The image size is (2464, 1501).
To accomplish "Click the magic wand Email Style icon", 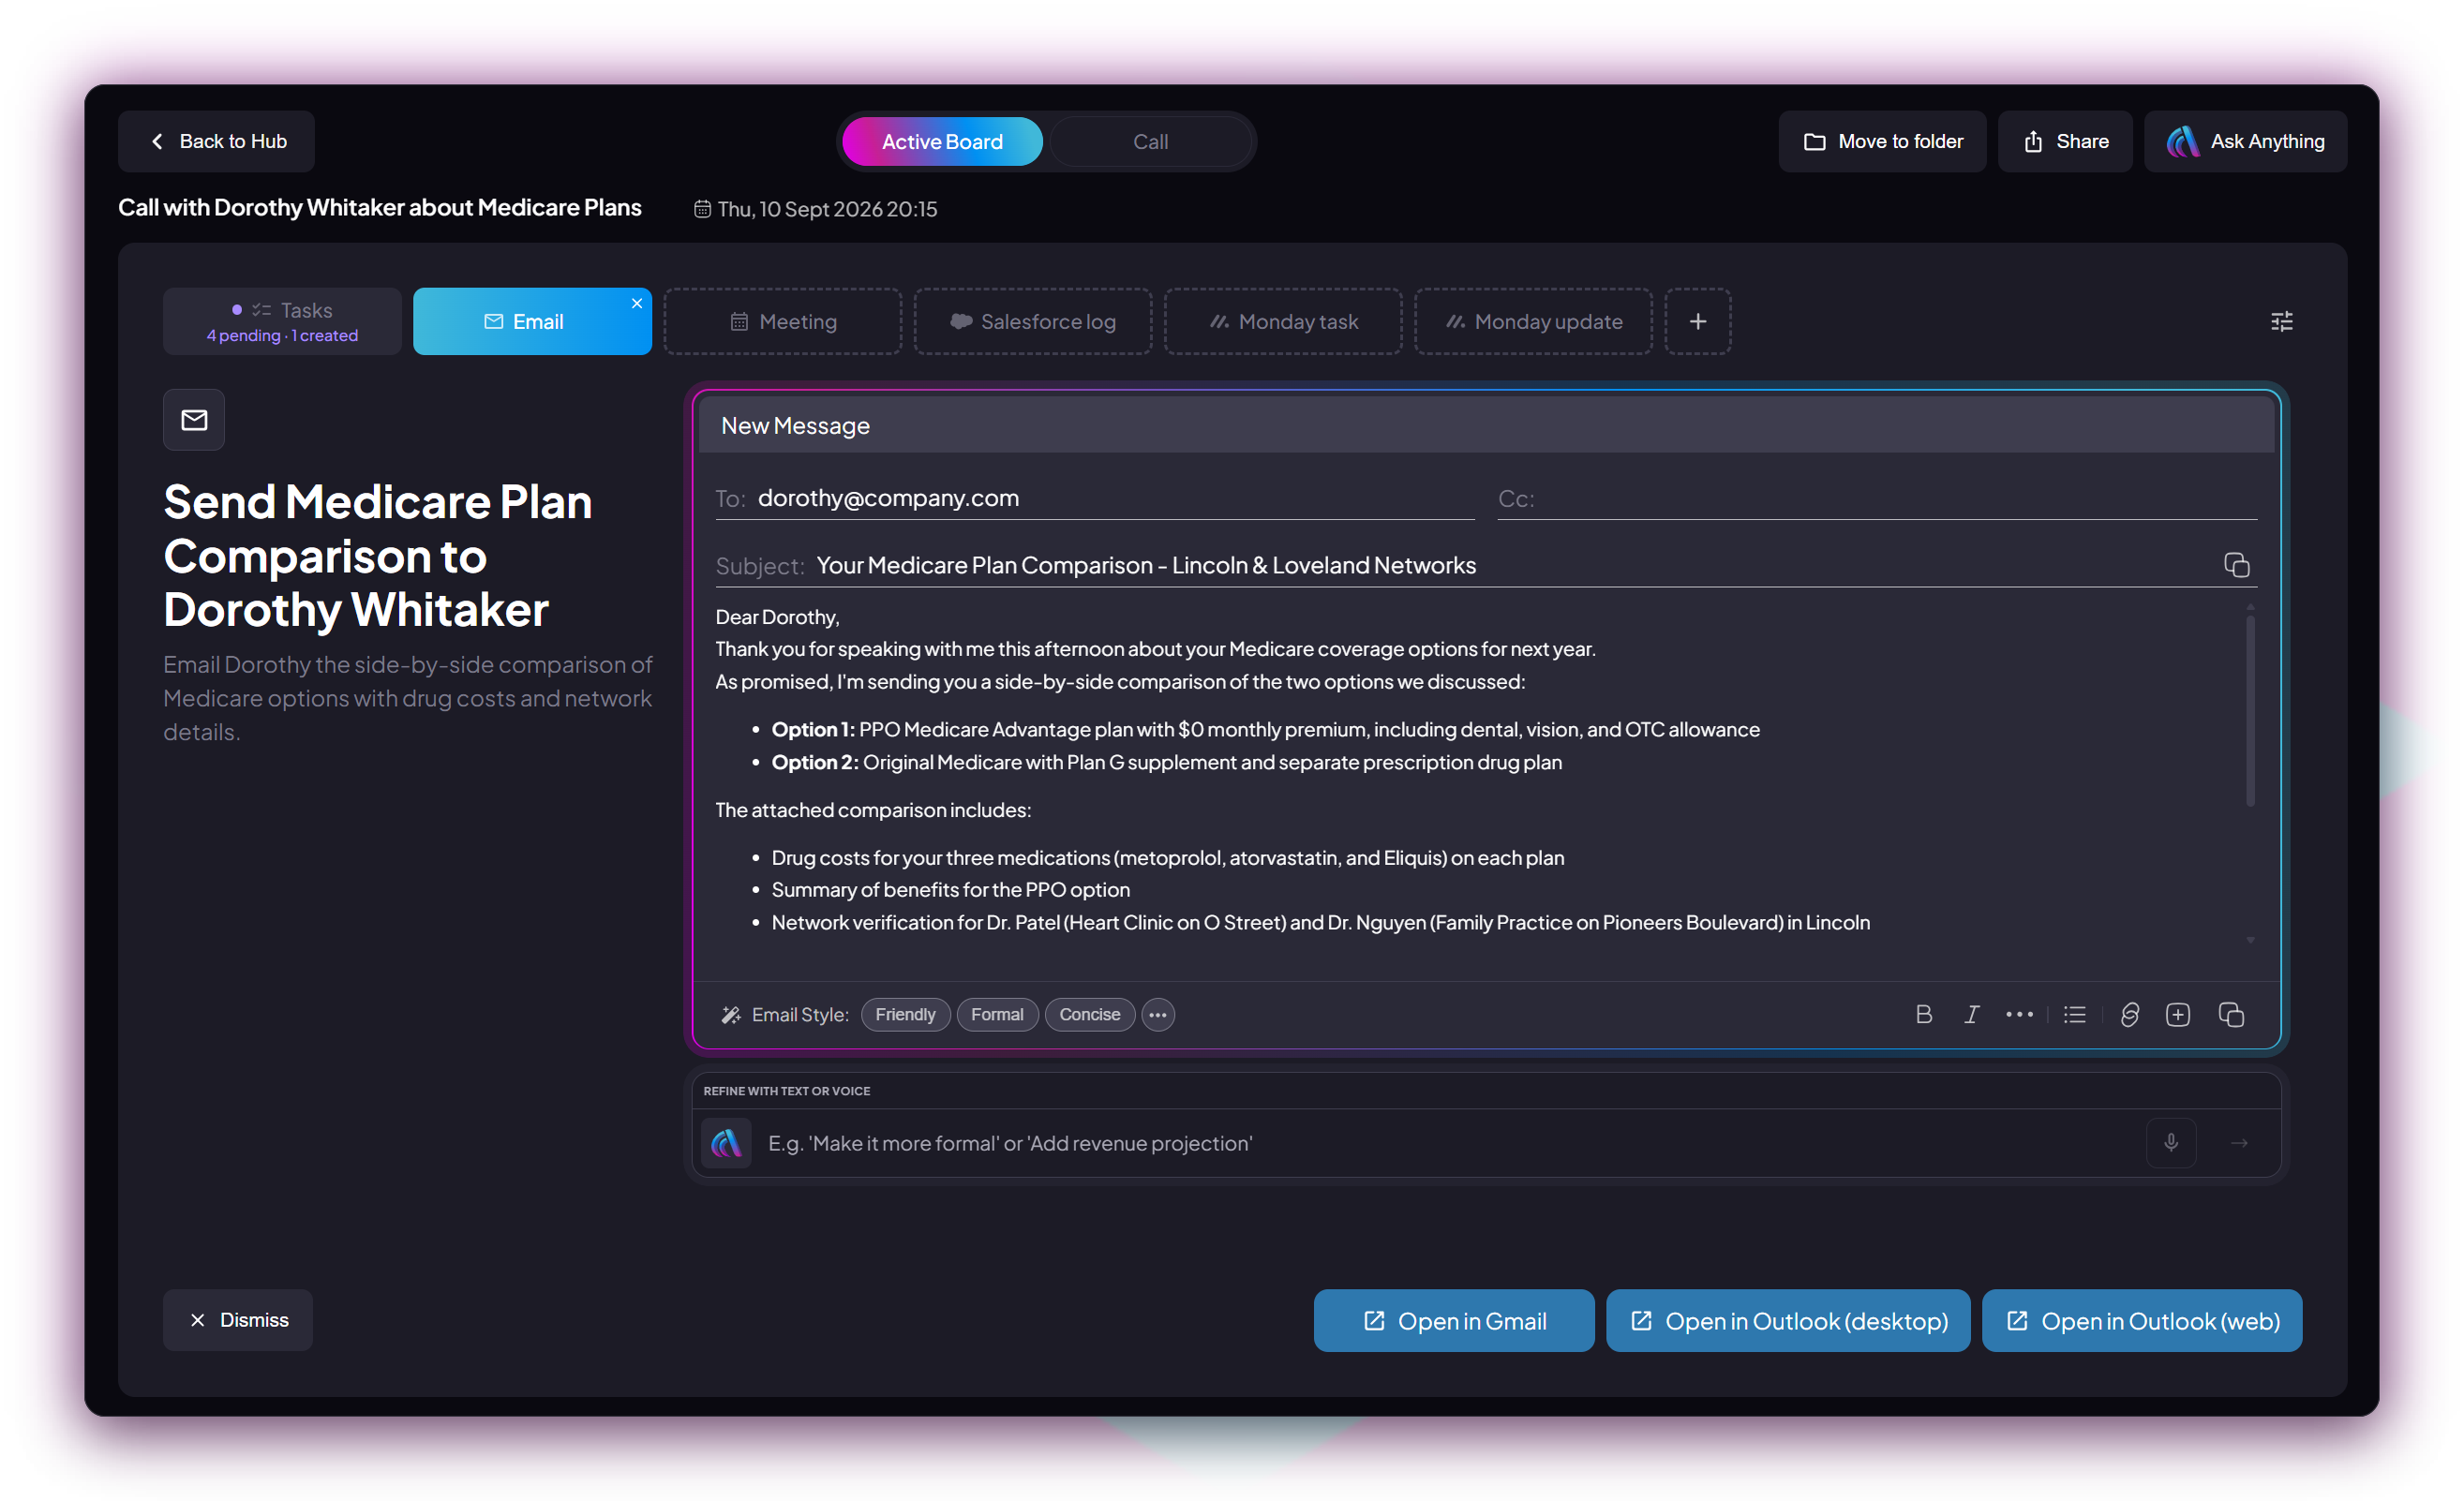I will click(x=731, y=1014).
